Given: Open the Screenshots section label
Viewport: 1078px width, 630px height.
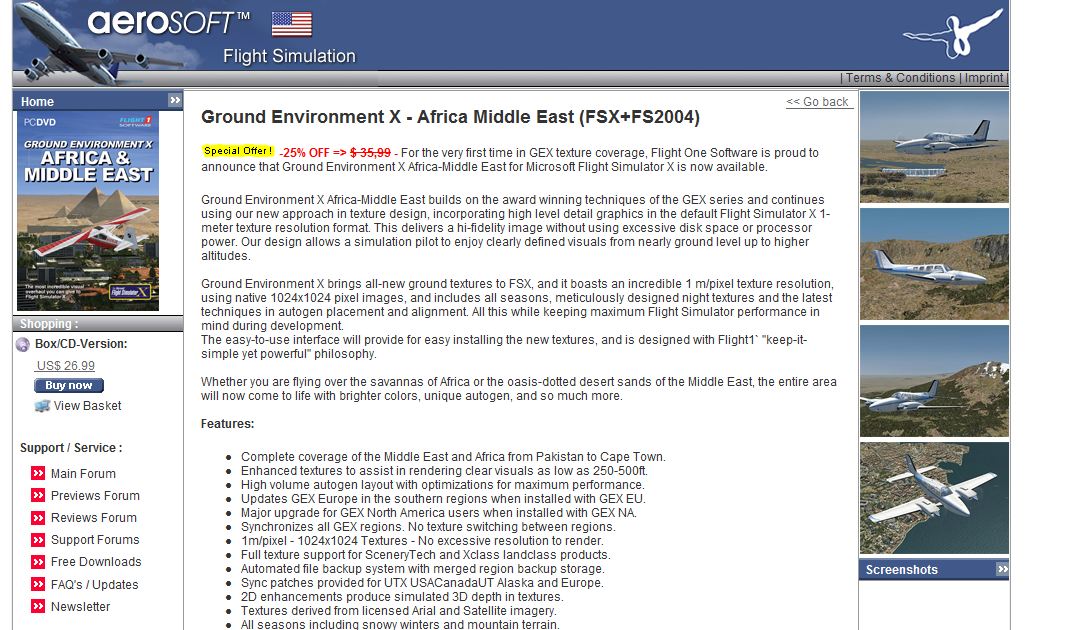Looking at the screenshot, I should [x=901, y=569].
